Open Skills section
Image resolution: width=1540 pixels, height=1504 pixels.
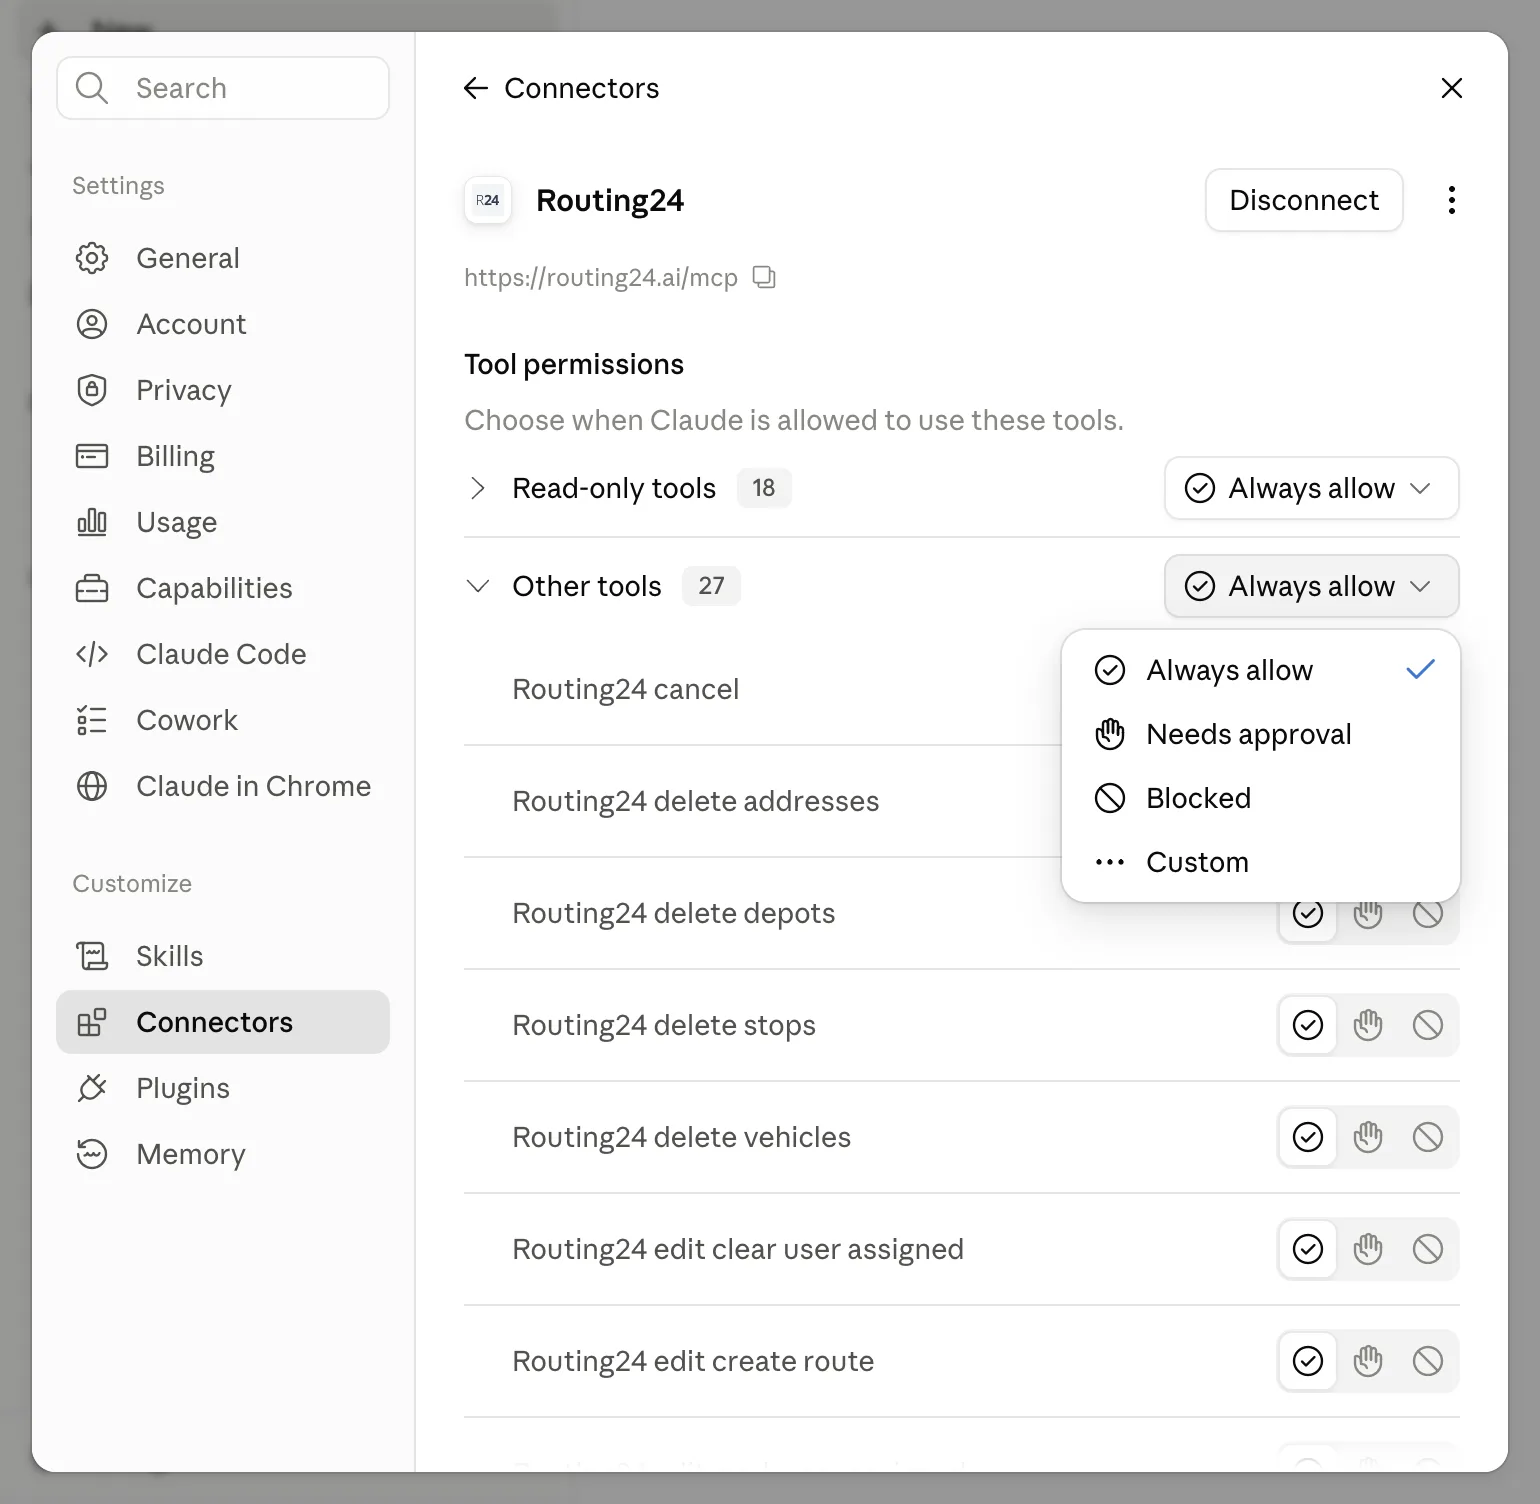click(223, 956)
